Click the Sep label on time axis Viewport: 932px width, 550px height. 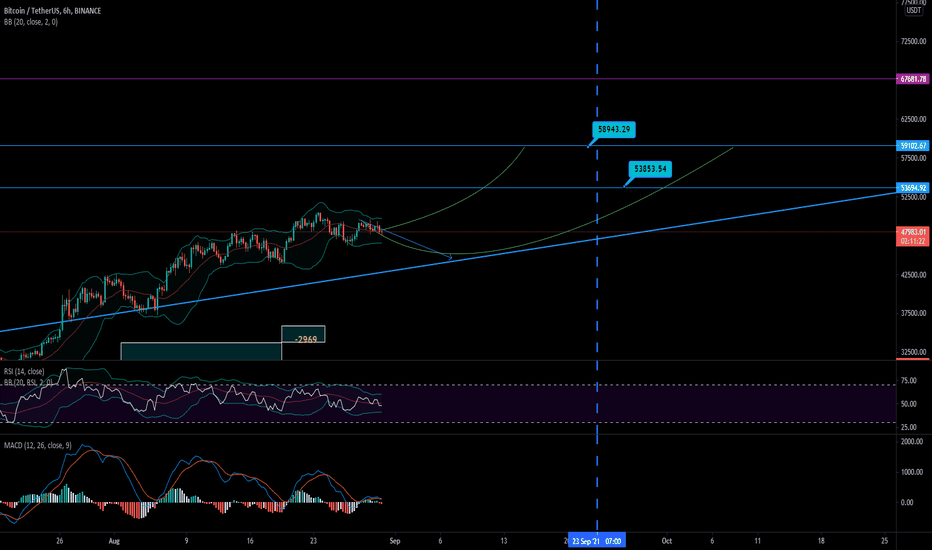(395, 541)
